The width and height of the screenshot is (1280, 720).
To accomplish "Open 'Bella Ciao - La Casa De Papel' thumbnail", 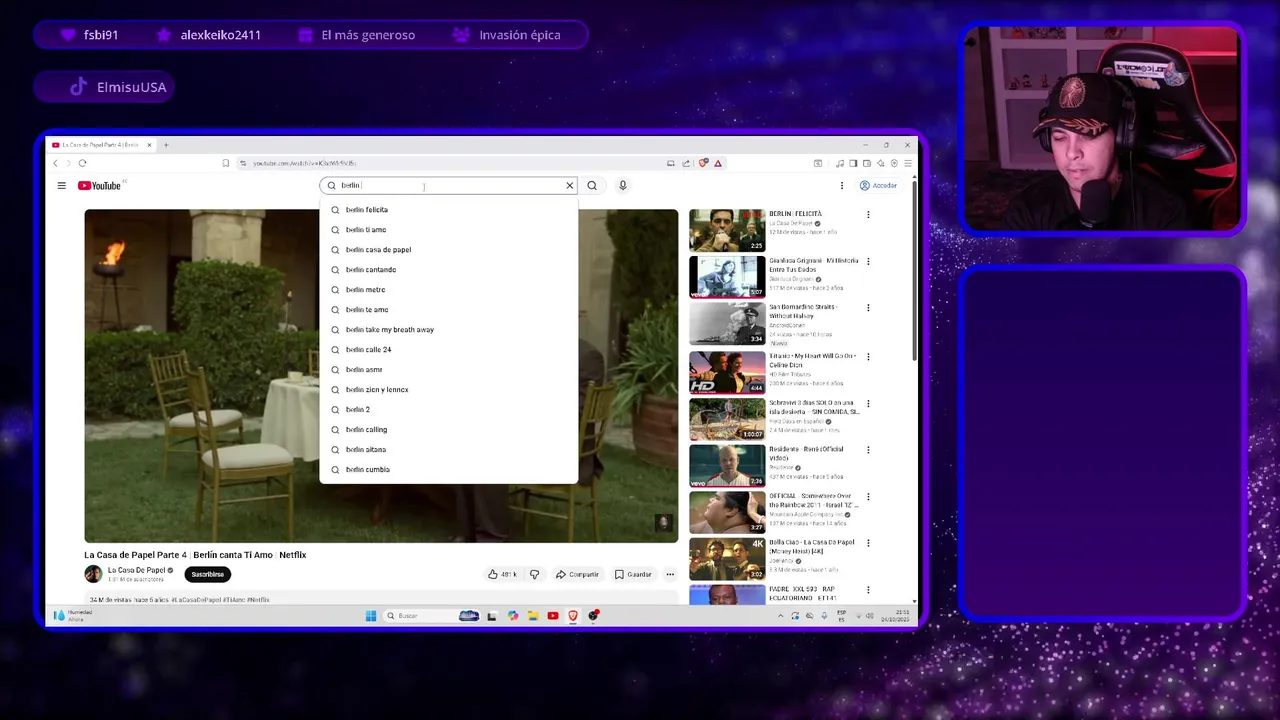I will click(x=727, y=560).
